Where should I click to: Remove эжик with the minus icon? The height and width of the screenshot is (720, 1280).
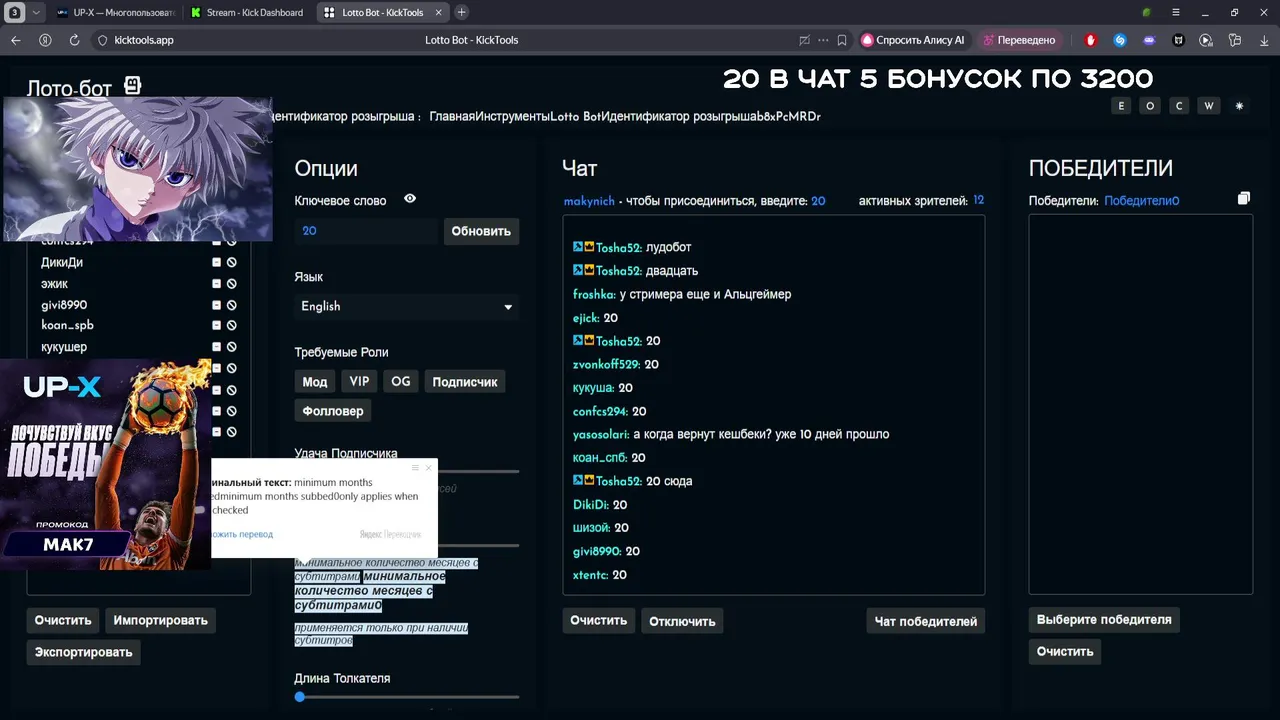(216, 284)
